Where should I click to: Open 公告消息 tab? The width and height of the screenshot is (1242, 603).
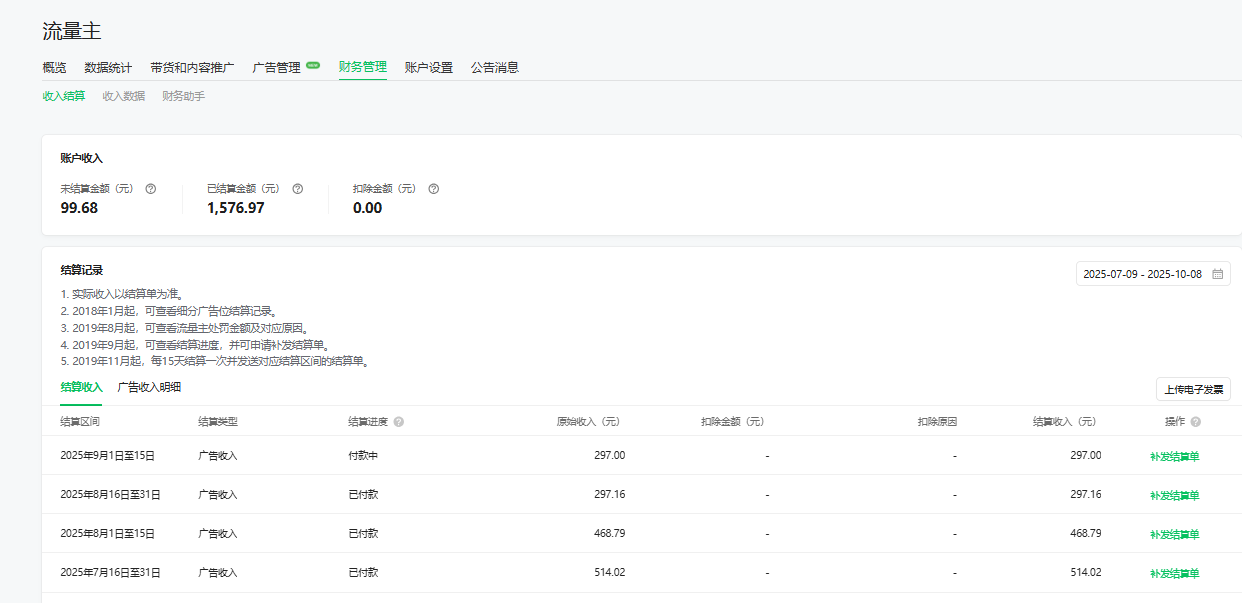494,68
